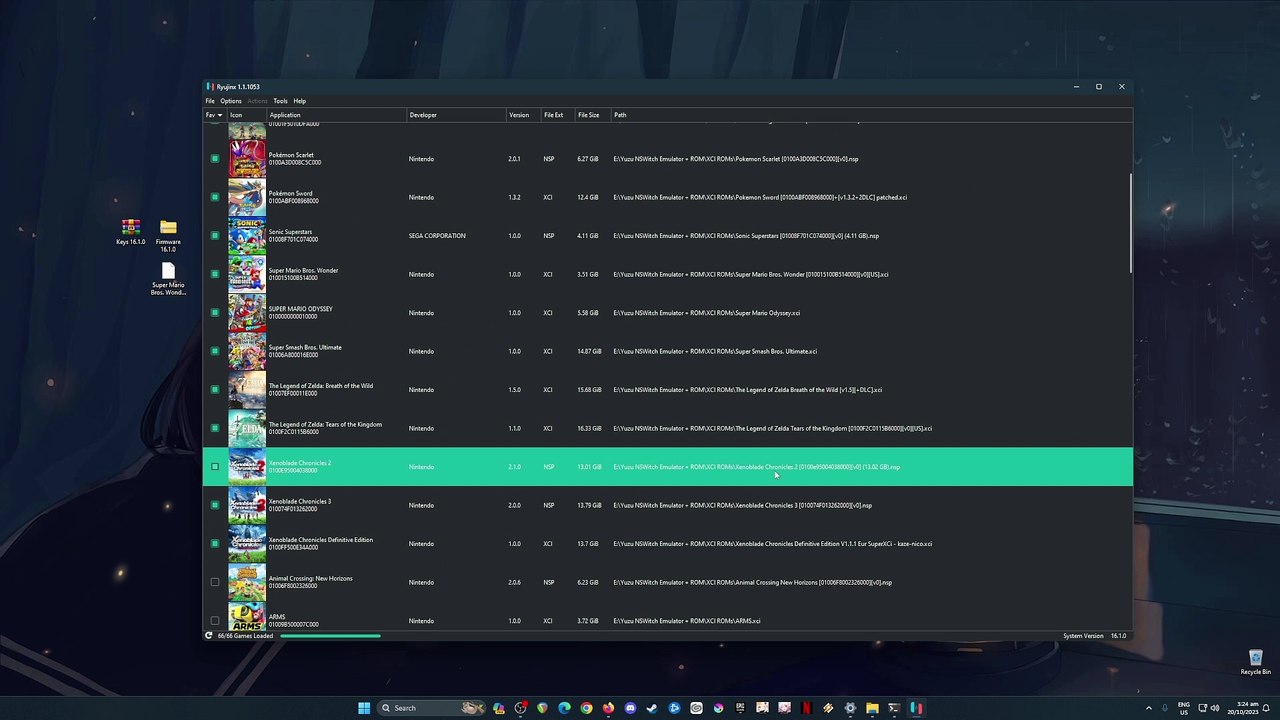
Task: Unfavorite Sonic Superstars checkbox
Action: click(215, 236)
